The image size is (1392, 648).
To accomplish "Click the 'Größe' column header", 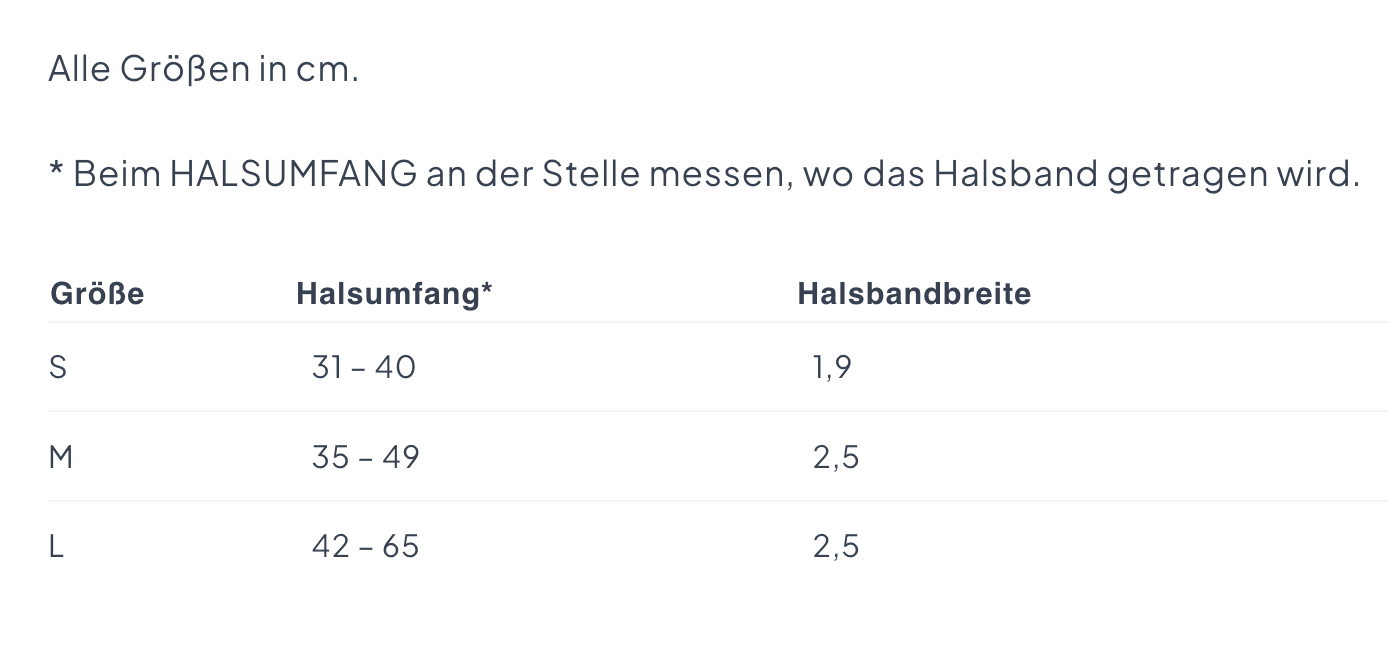I will click(97, 294).
